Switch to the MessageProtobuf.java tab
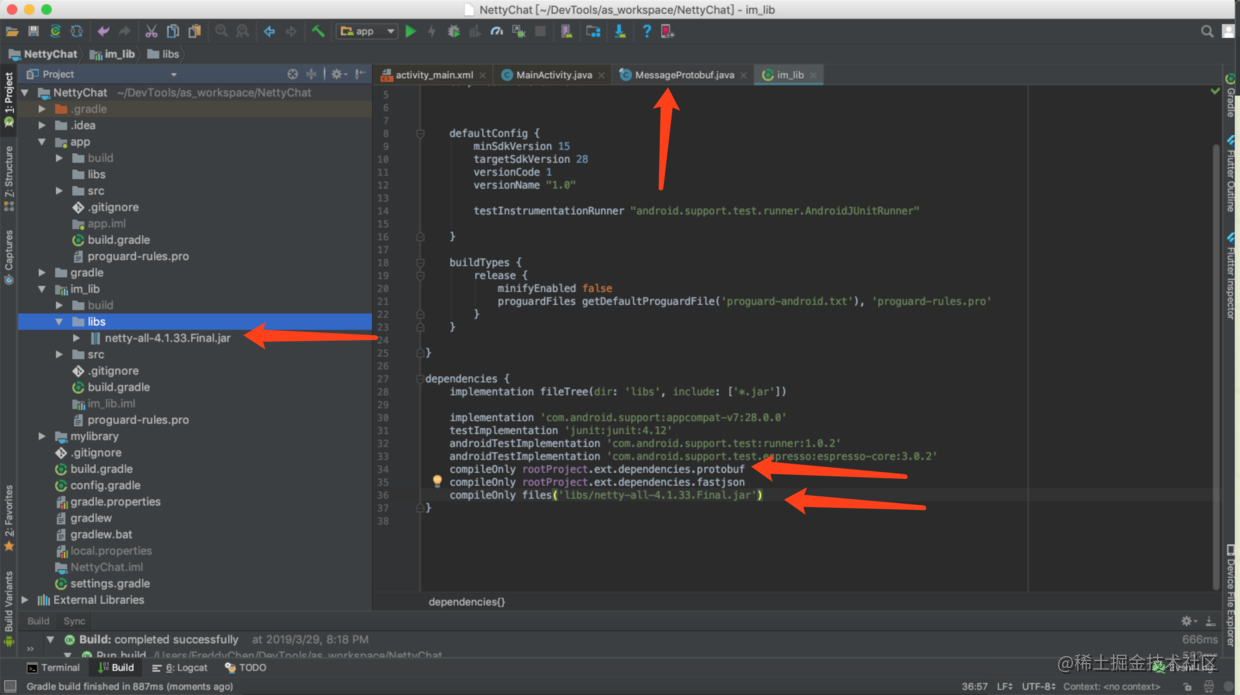The width and height of the screenshot is (1240, 695). 684,75
